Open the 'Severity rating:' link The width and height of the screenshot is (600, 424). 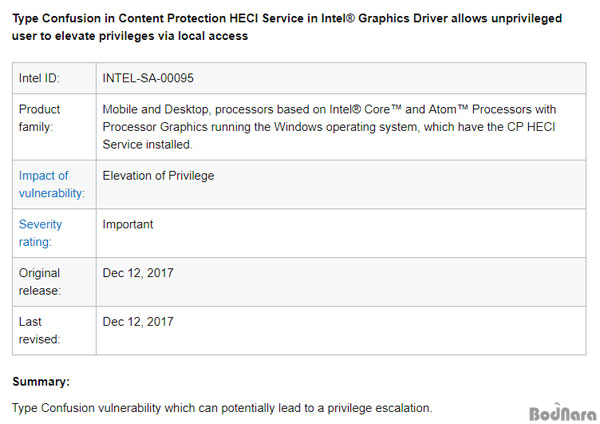pos(40,233)
